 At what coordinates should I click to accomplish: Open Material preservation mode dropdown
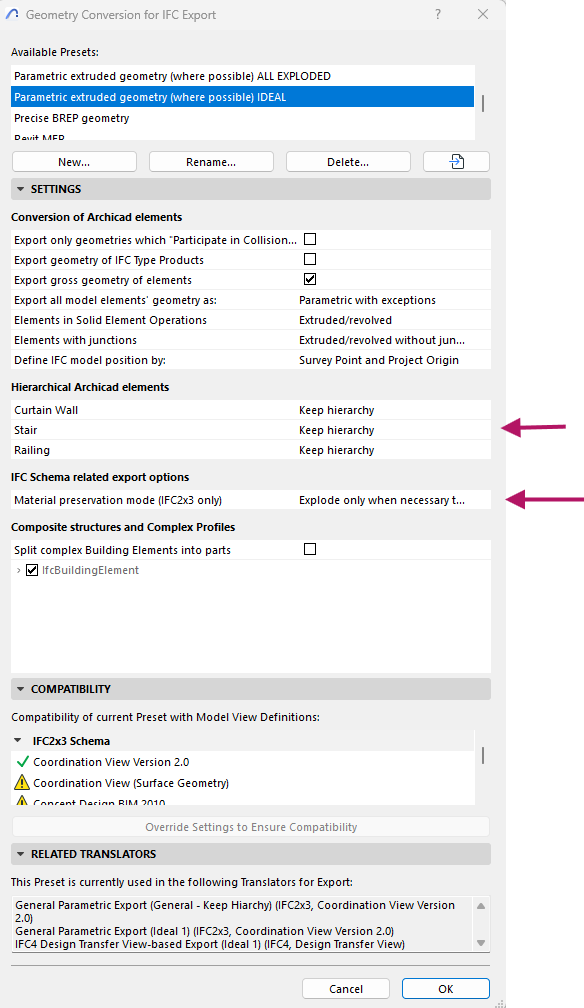[x=393, y=500]
